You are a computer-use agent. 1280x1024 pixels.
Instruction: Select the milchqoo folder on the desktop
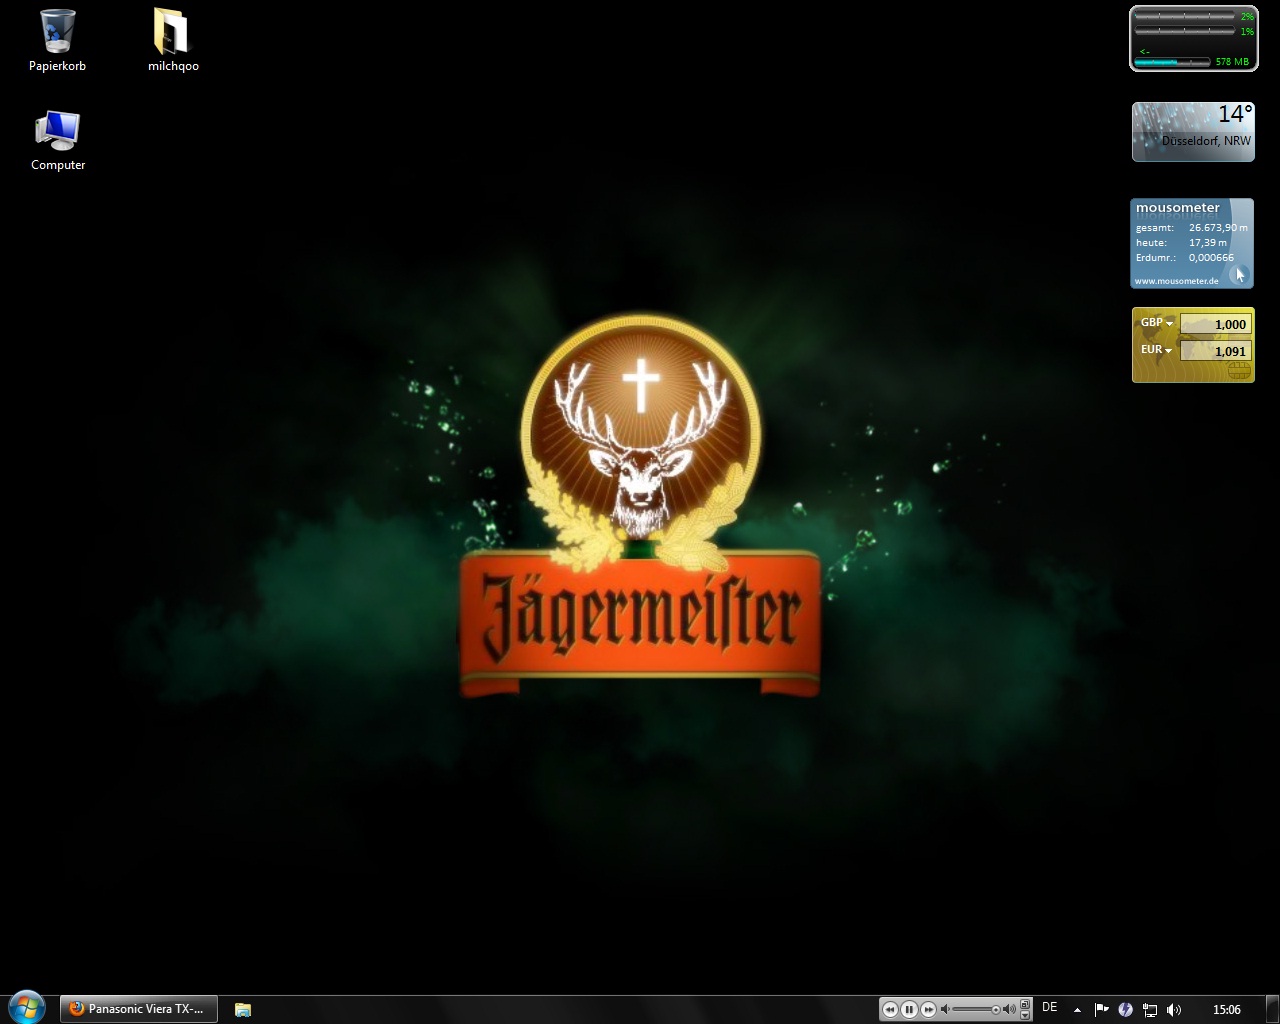point(172,40)
